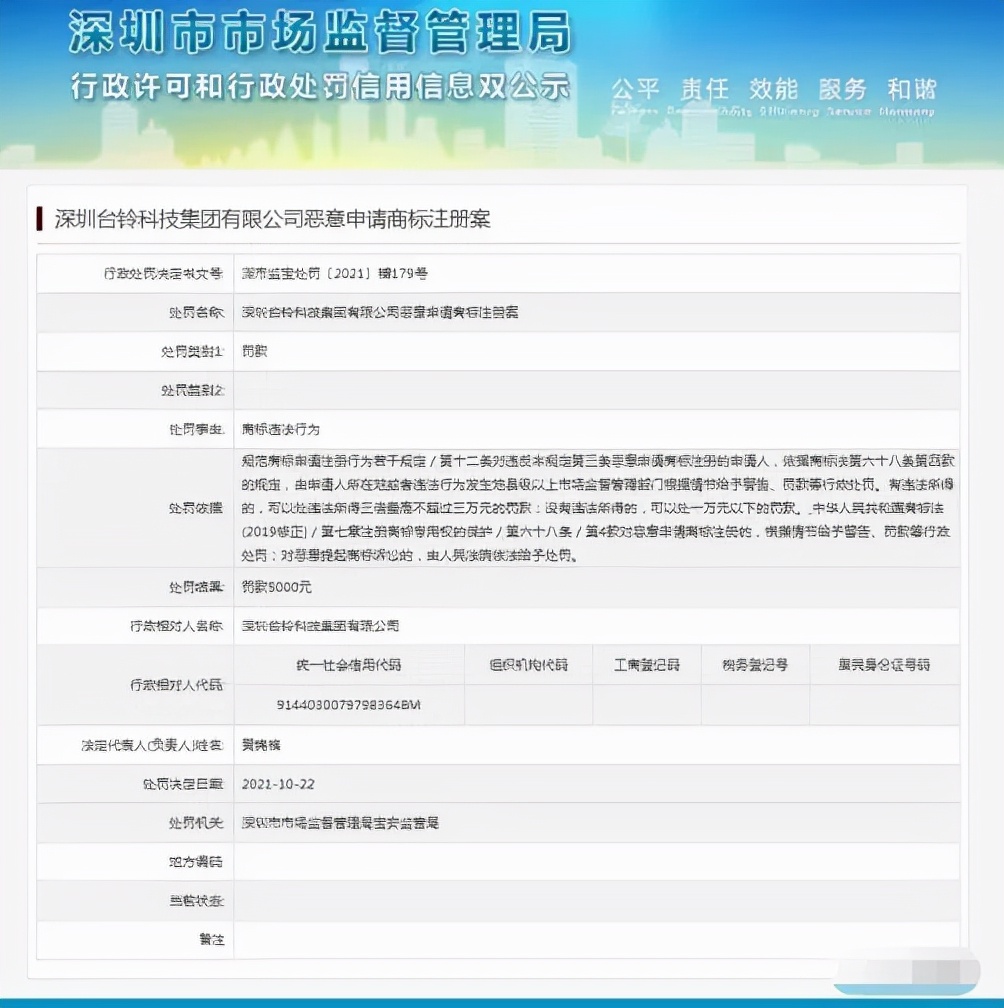Select the 行政处罚决定书文号 row label
The height and width of the screenshot is (1008, 1004).
coord(163,274)
